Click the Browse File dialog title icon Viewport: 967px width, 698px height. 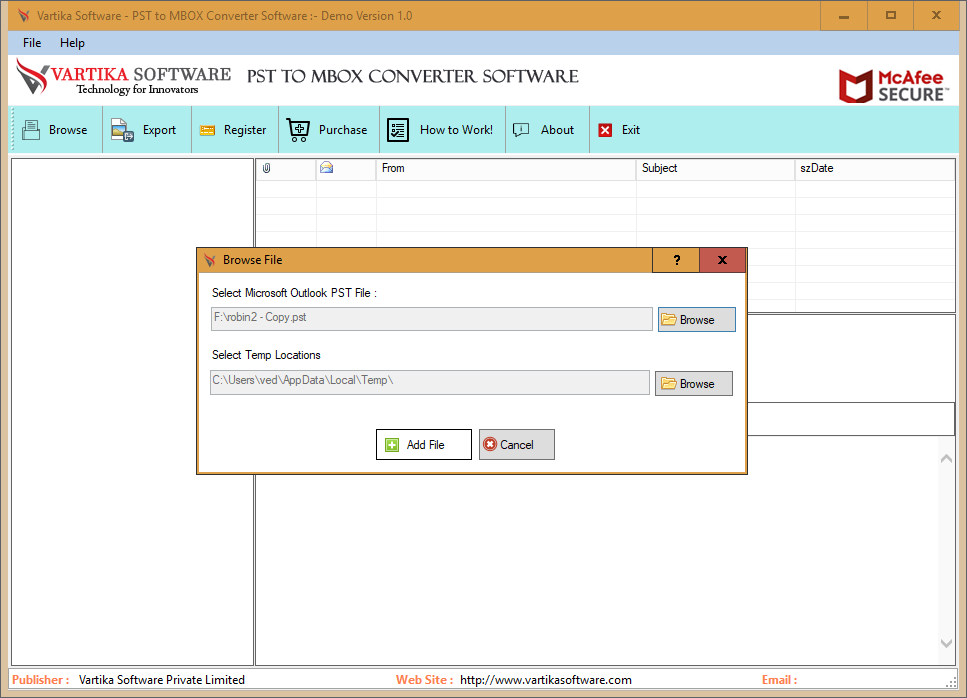tap(210, 260)
